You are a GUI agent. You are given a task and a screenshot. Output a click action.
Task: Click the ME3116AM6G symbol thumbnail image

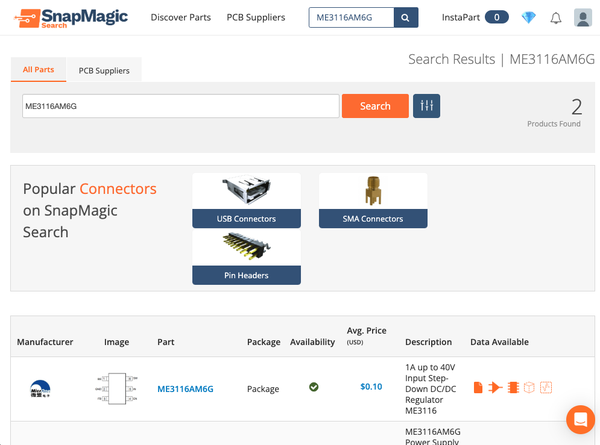tap(117, 388)
